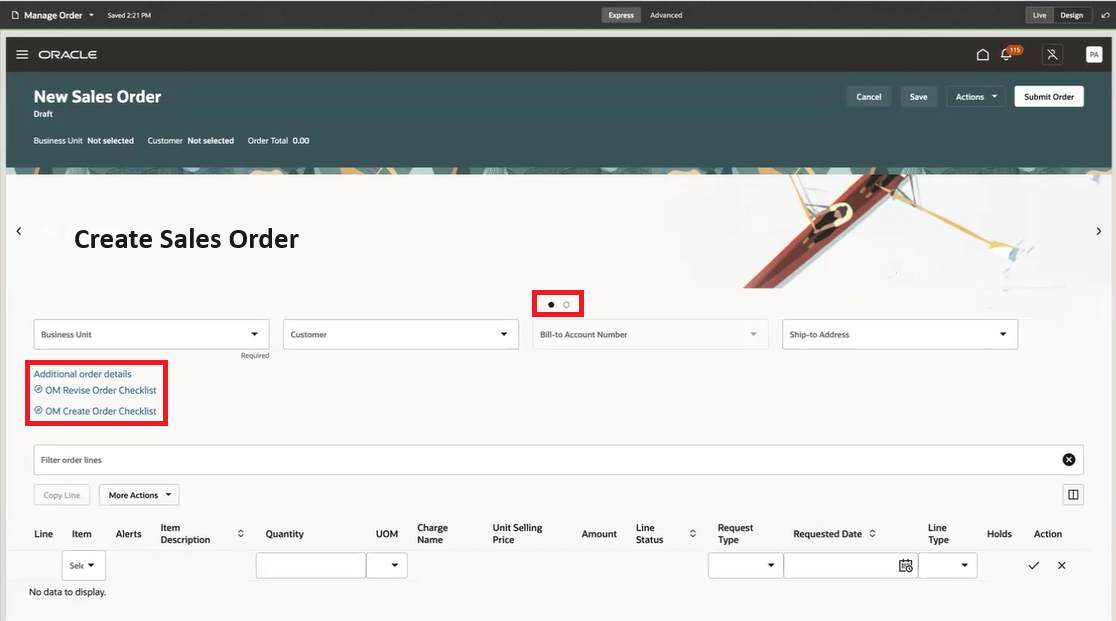Select the second carousel page dot
This screenshot has height=621, width=1116.
[566, 303]
